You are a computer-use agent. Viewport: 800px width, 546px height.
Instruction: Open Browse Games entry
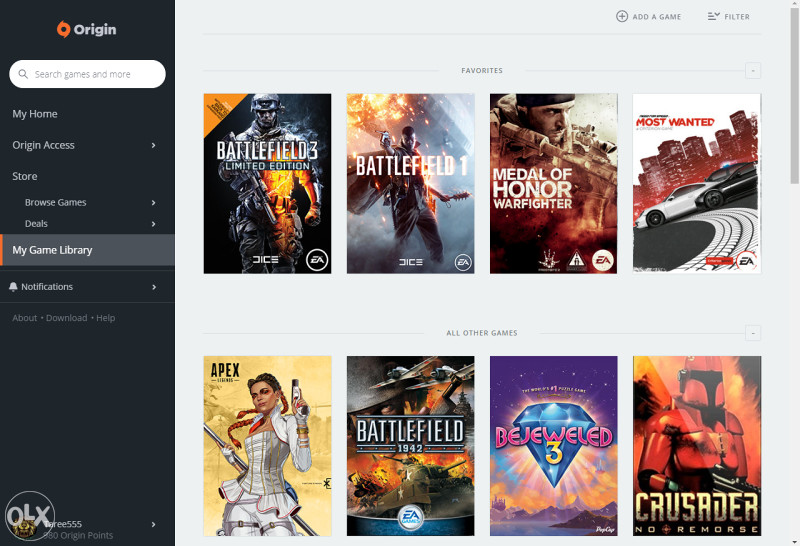coord(56,202)
